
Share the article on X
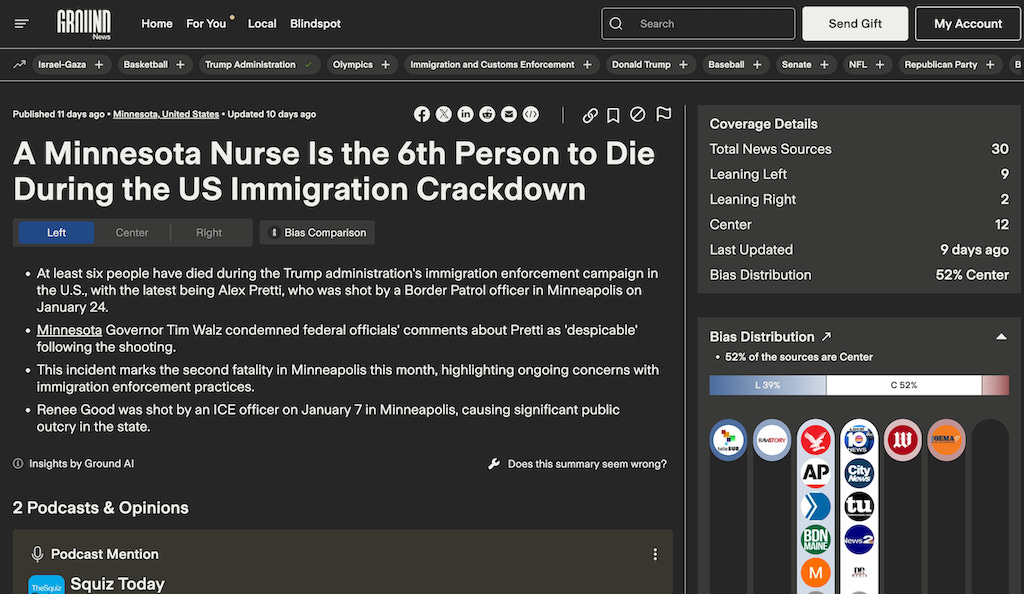443,114
